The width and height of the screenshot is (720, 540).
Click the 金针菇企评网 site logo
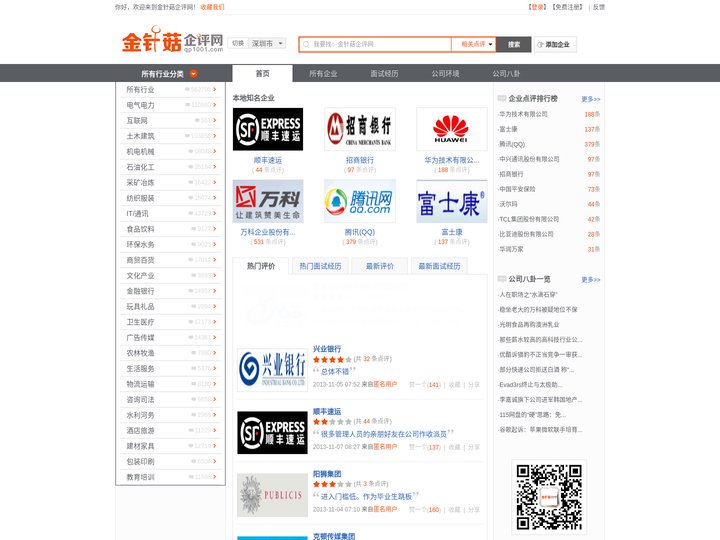click(x=172, y=40)
